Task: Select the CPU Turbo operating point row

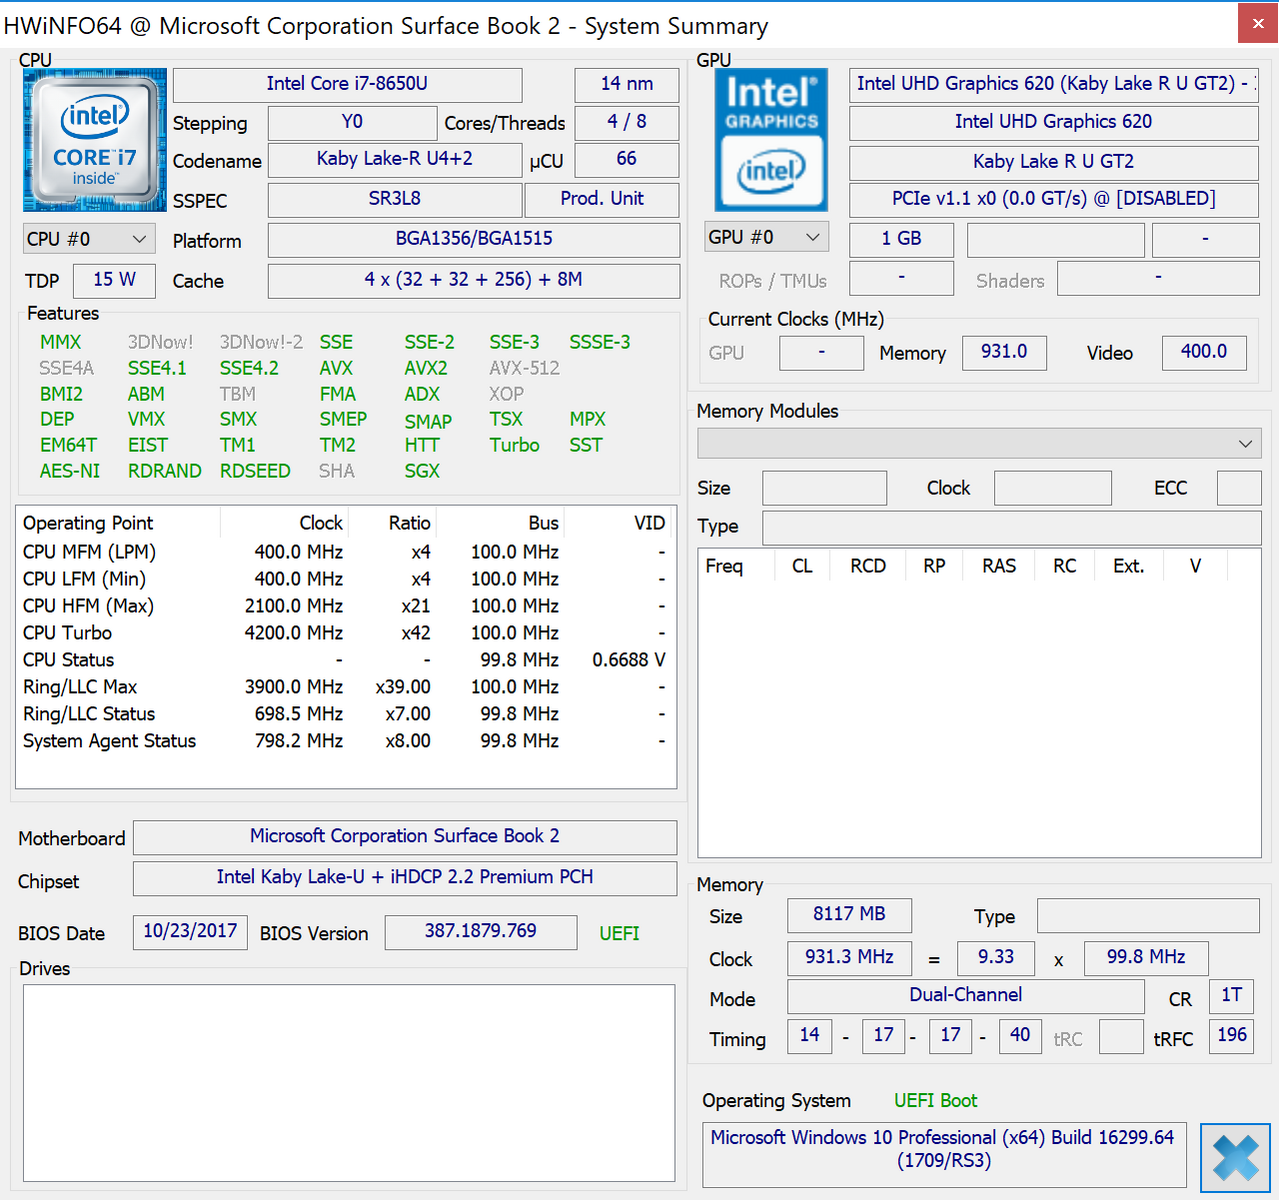Action: coord(67,633)
